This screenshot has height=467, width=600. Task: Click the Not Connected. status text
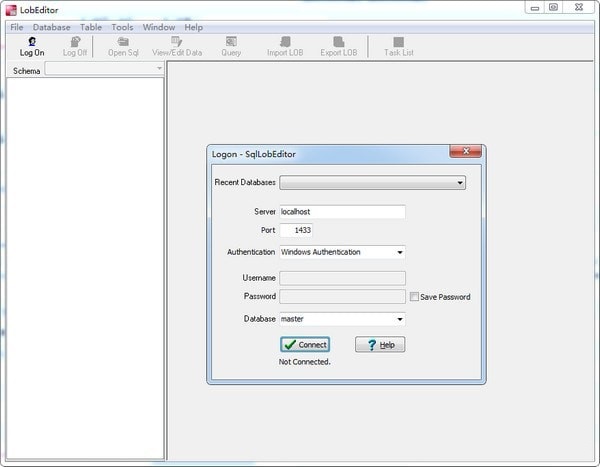pos(304,362)
